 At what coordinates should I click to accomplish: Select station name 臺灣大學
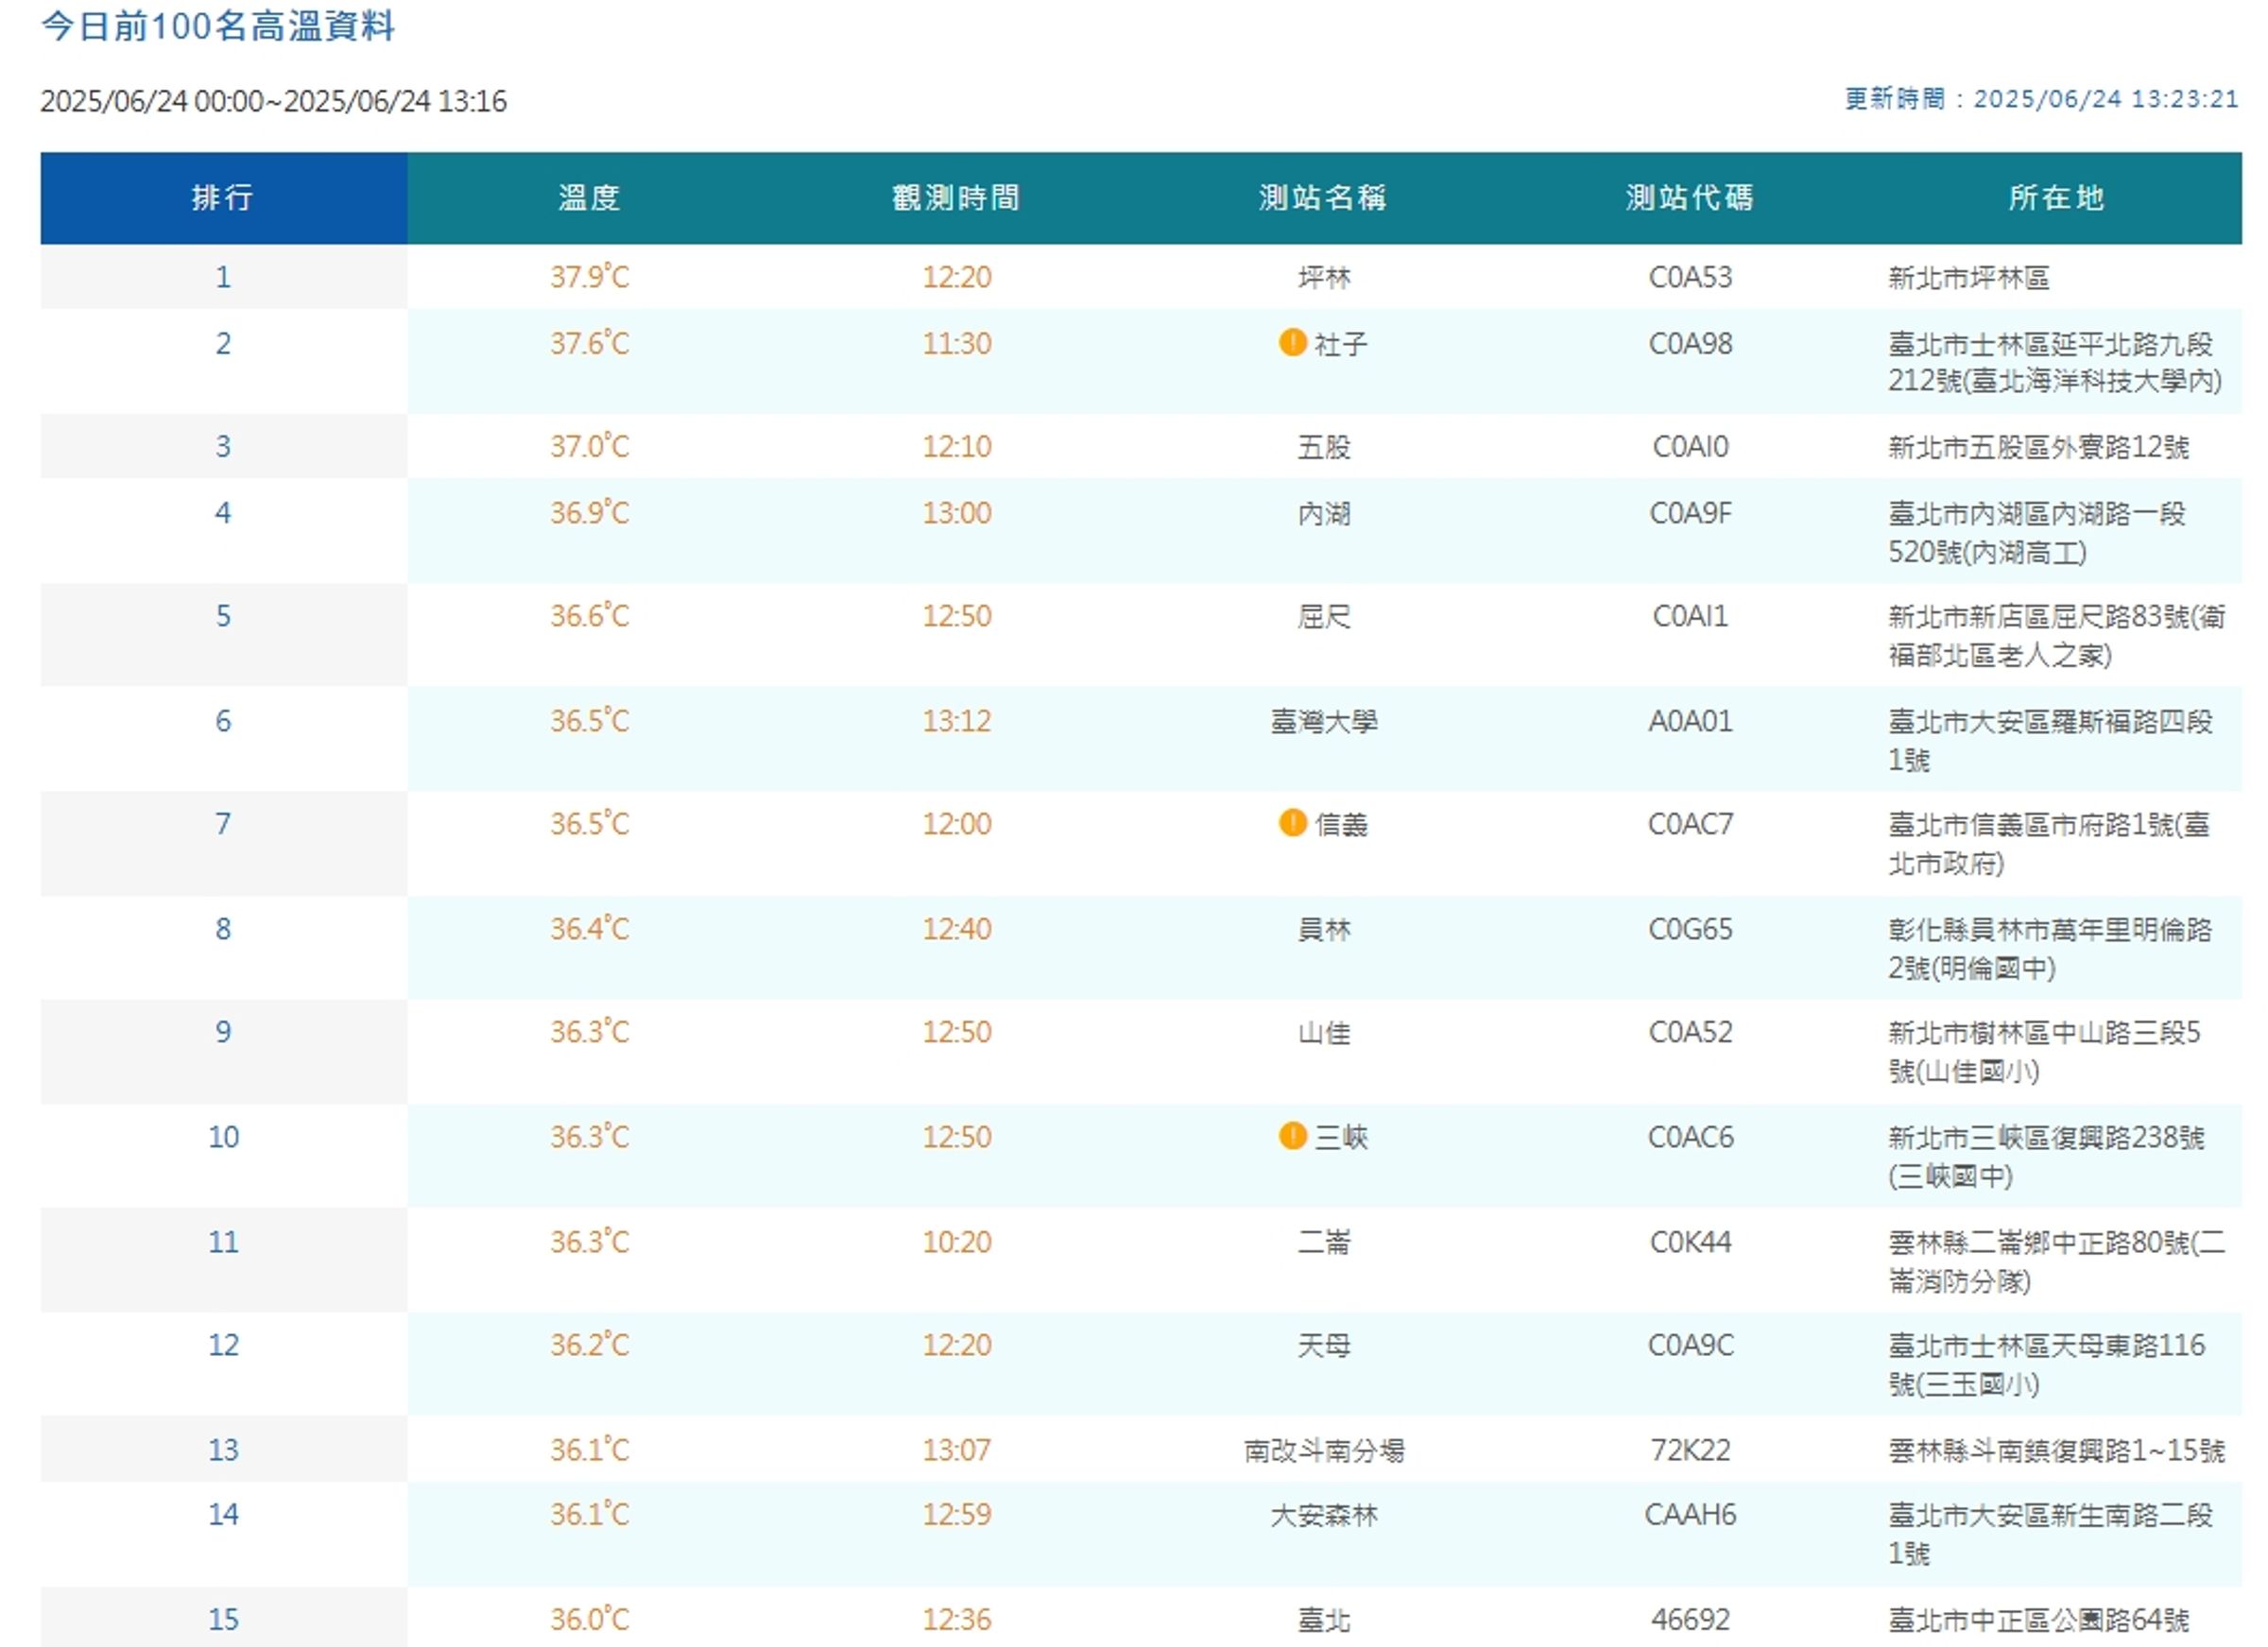1324,721
